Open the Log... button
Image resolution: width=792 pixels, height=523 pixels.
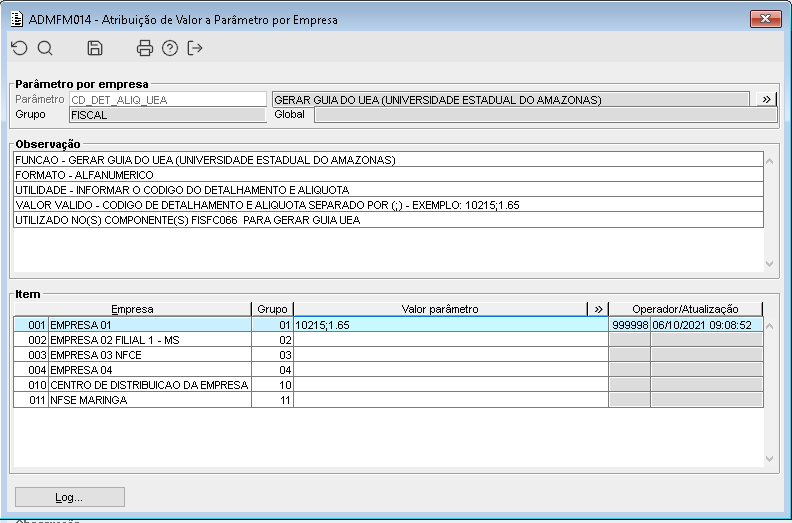(70, 497)
